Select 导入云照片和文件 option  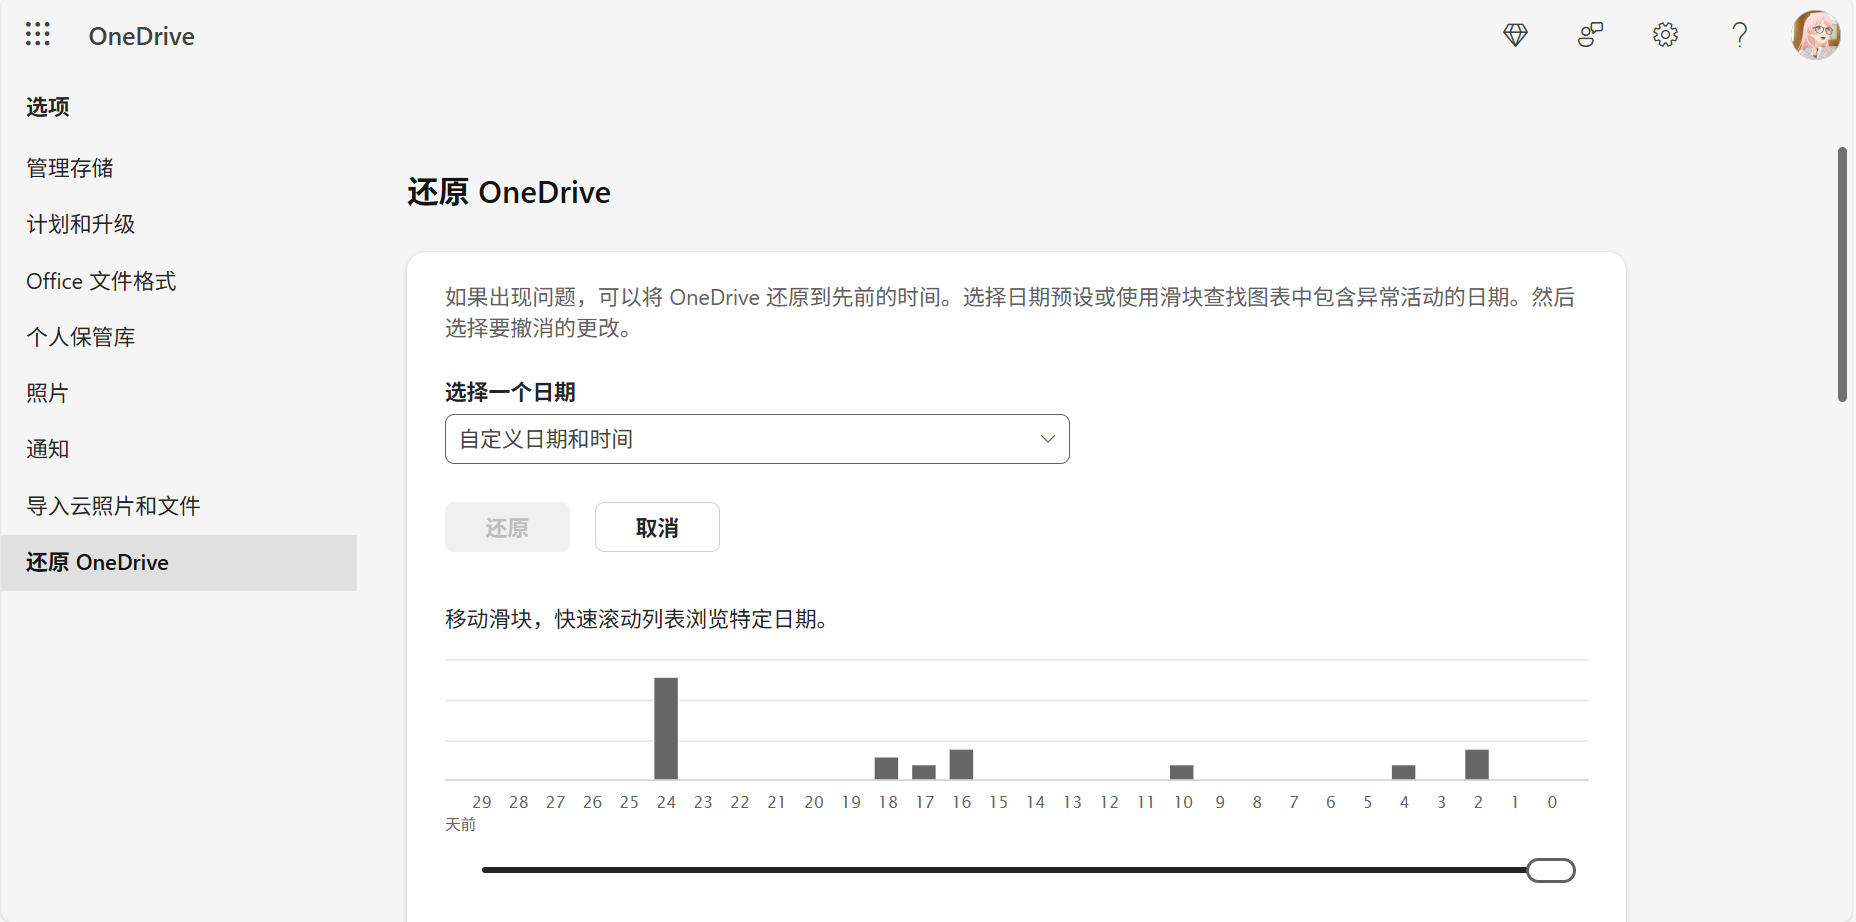tap(113, 506)
